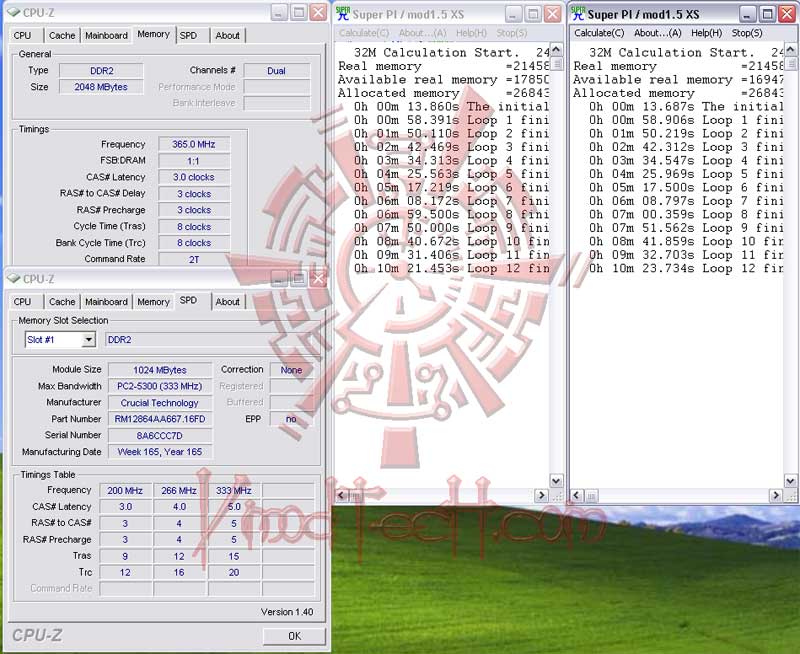Switch to the CPU tab in upper CPU-Z window
This screenshot has width=800, height=654.
click(x=22, y=35)
